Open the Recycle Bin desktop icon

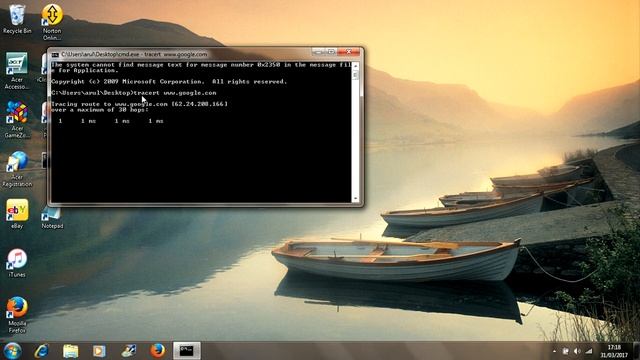point(17,19)
